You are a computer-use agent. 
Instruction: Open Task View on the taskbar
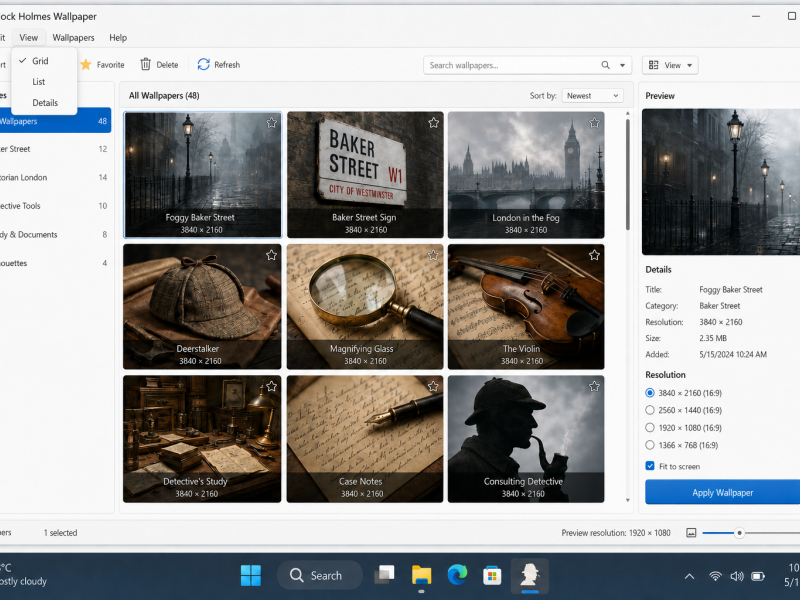(x=384, y=575)
